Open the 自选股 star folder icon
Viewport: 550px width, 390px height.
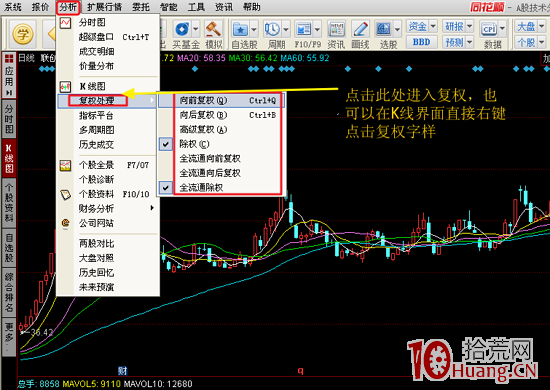[x=241, y=29]
